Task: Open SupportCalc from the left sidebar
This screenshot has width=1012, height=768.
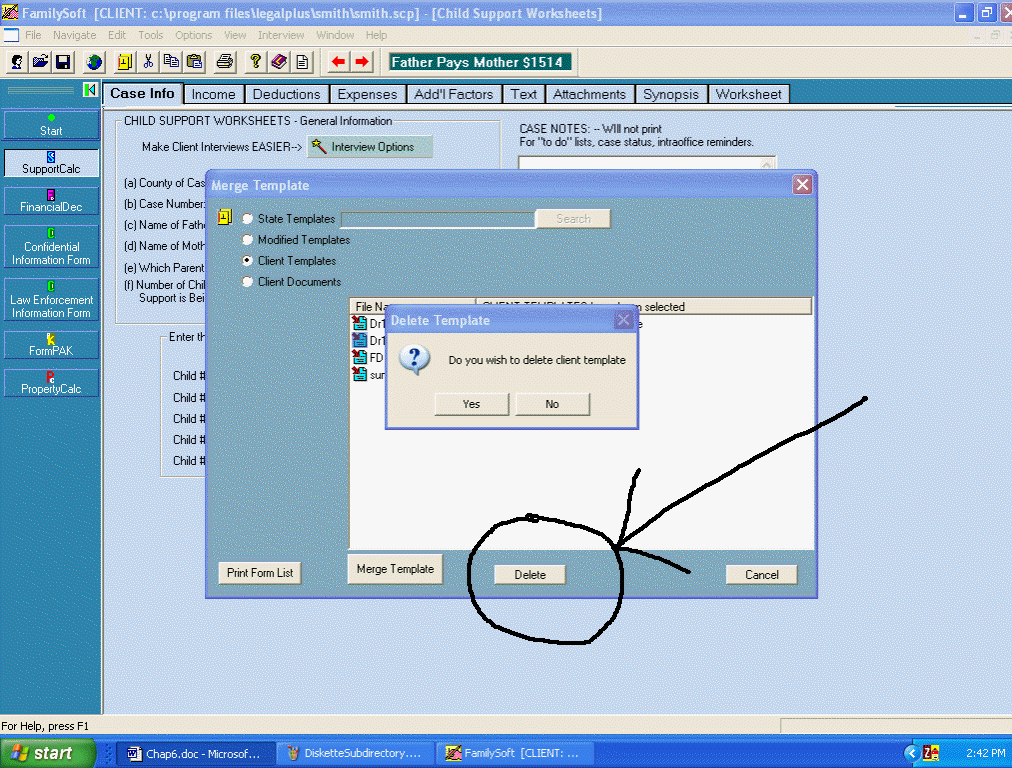Action: coord(51,163)
